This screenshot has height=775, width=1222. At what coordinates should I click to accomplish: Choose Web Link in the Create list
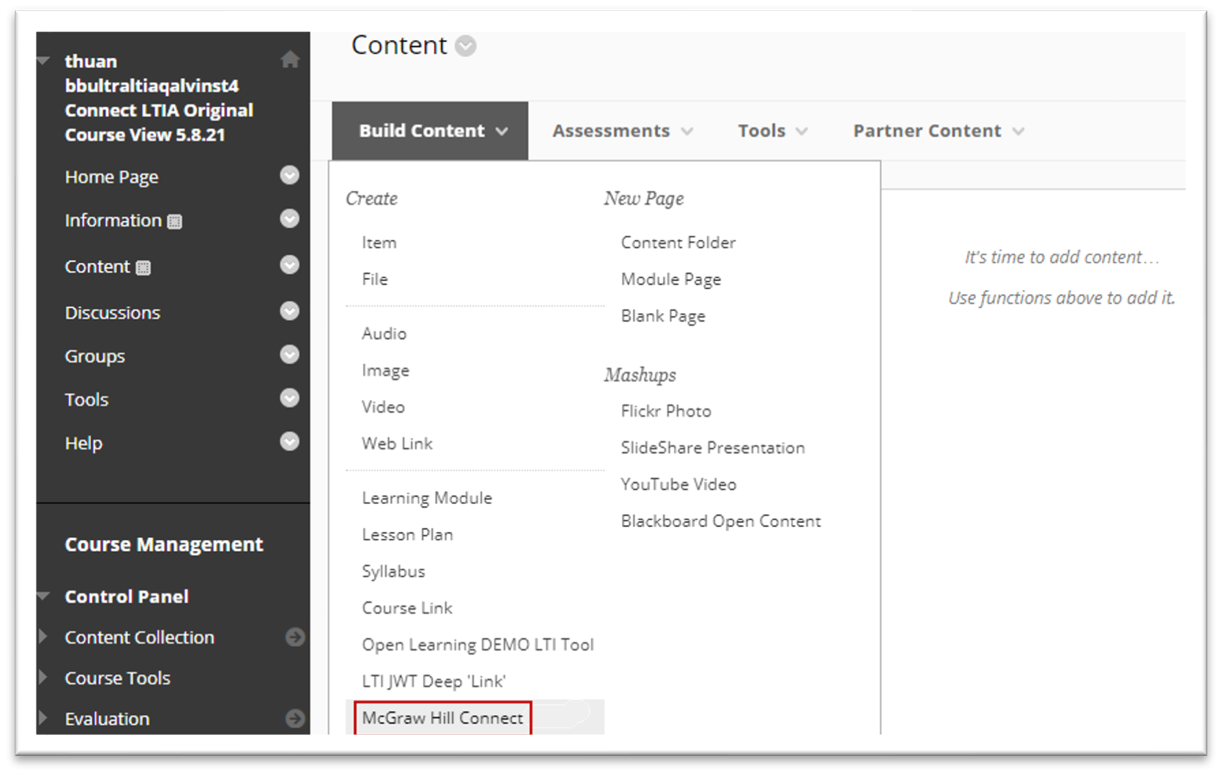397,443
